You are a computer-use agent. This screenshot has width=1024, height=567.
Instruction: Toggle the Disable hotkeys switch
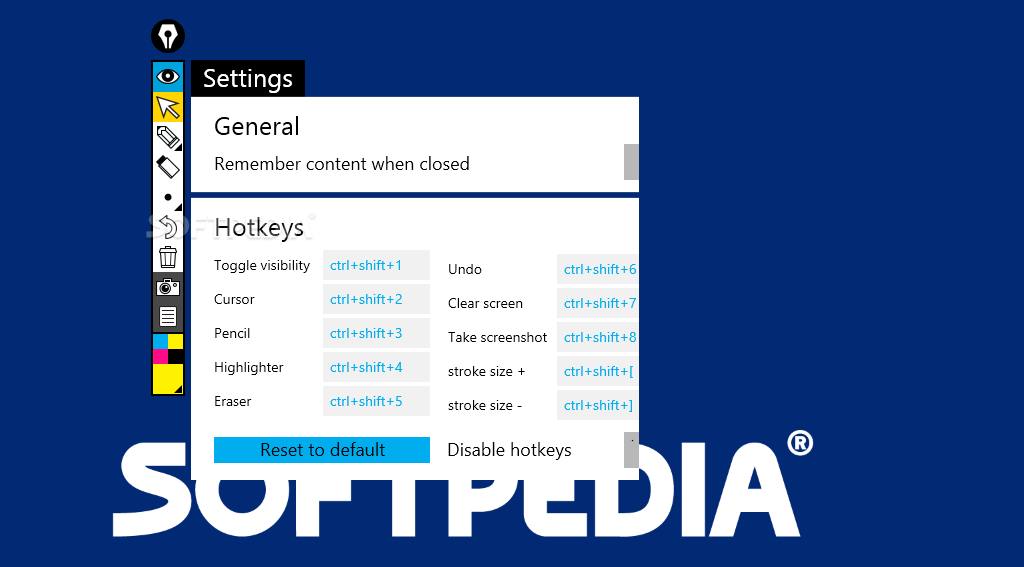(631, 449)
